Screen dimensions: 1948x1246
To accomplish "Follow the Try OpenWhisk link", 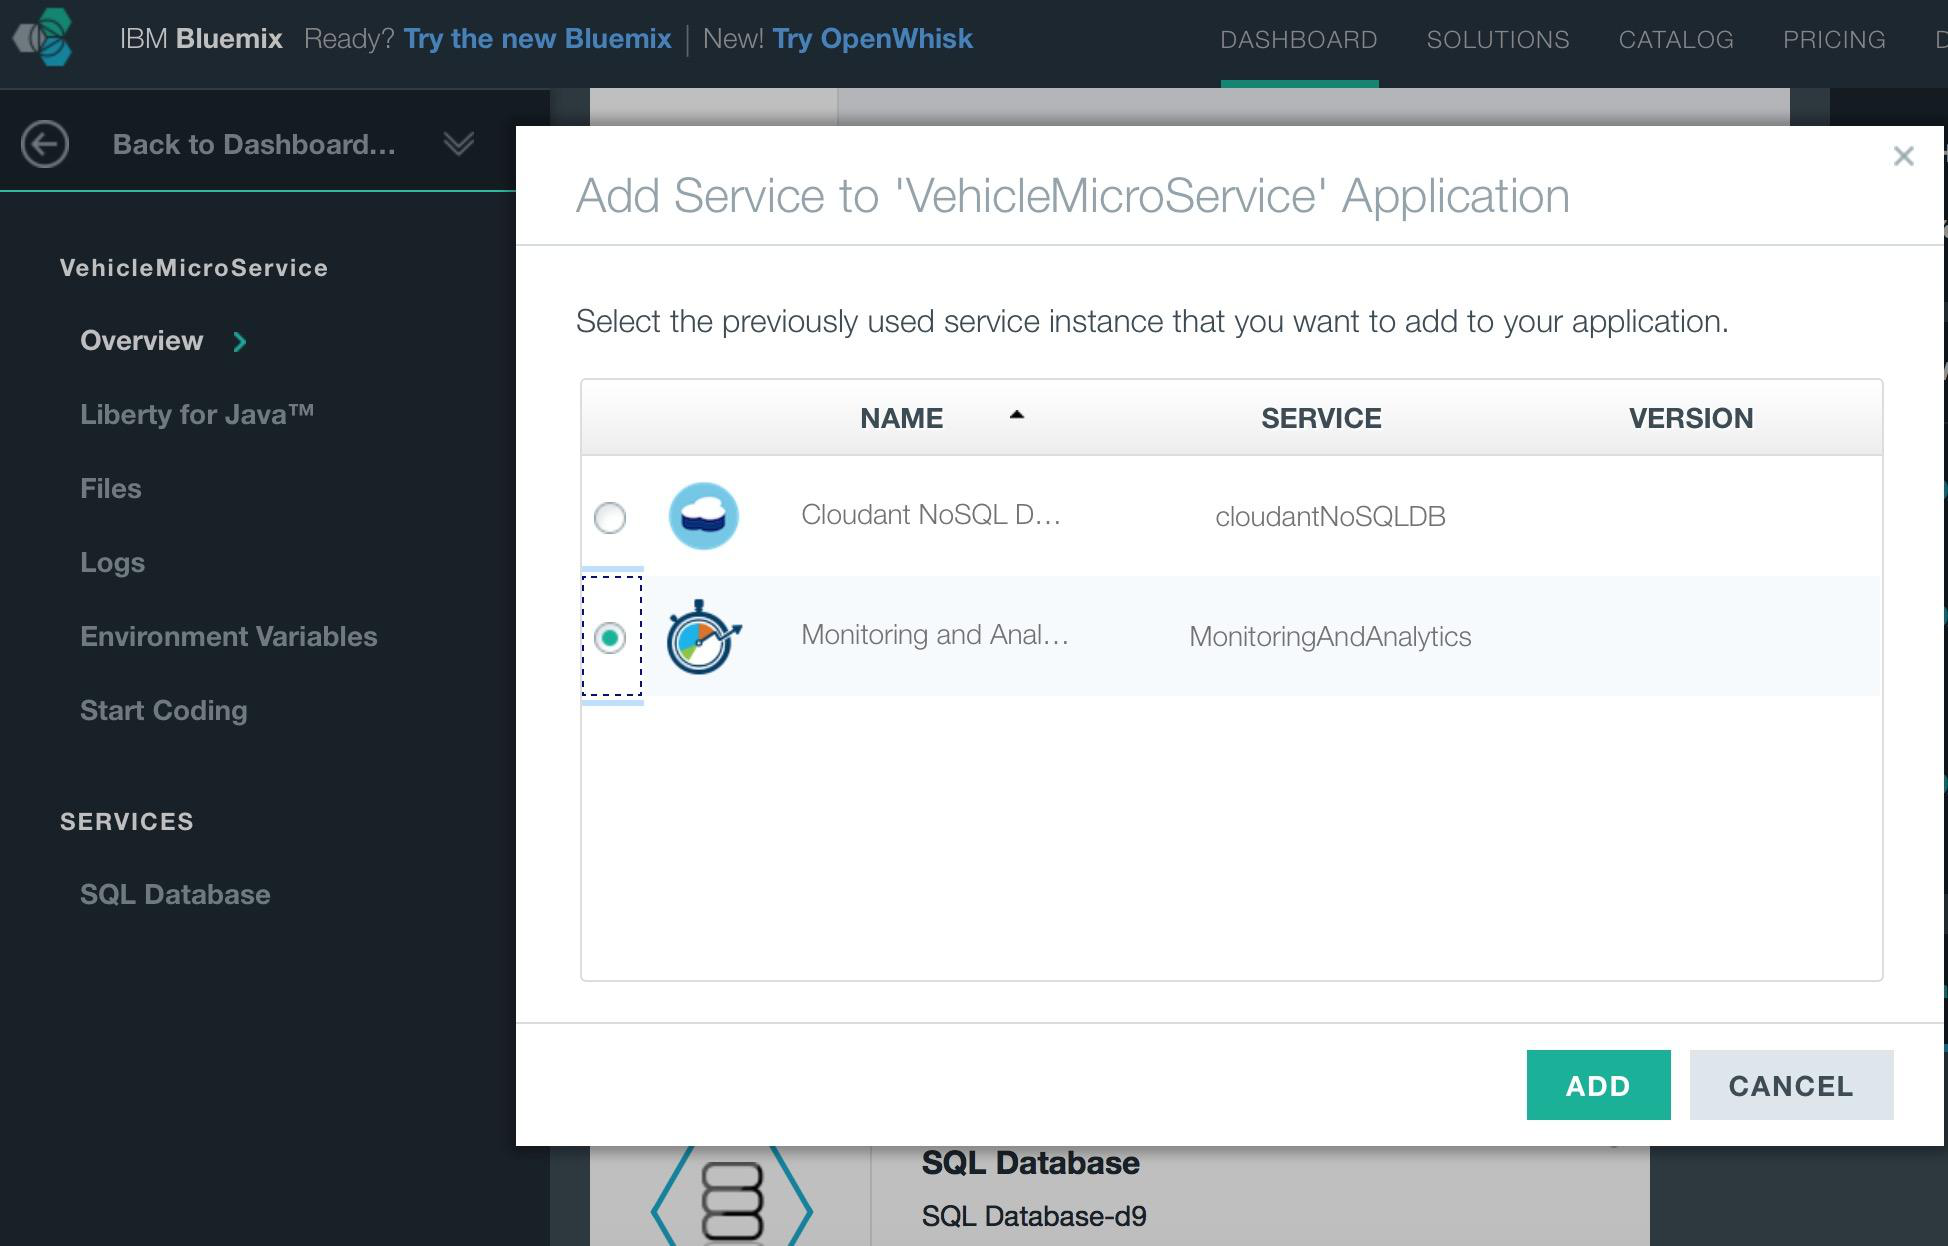I will [x=872, y=39].
